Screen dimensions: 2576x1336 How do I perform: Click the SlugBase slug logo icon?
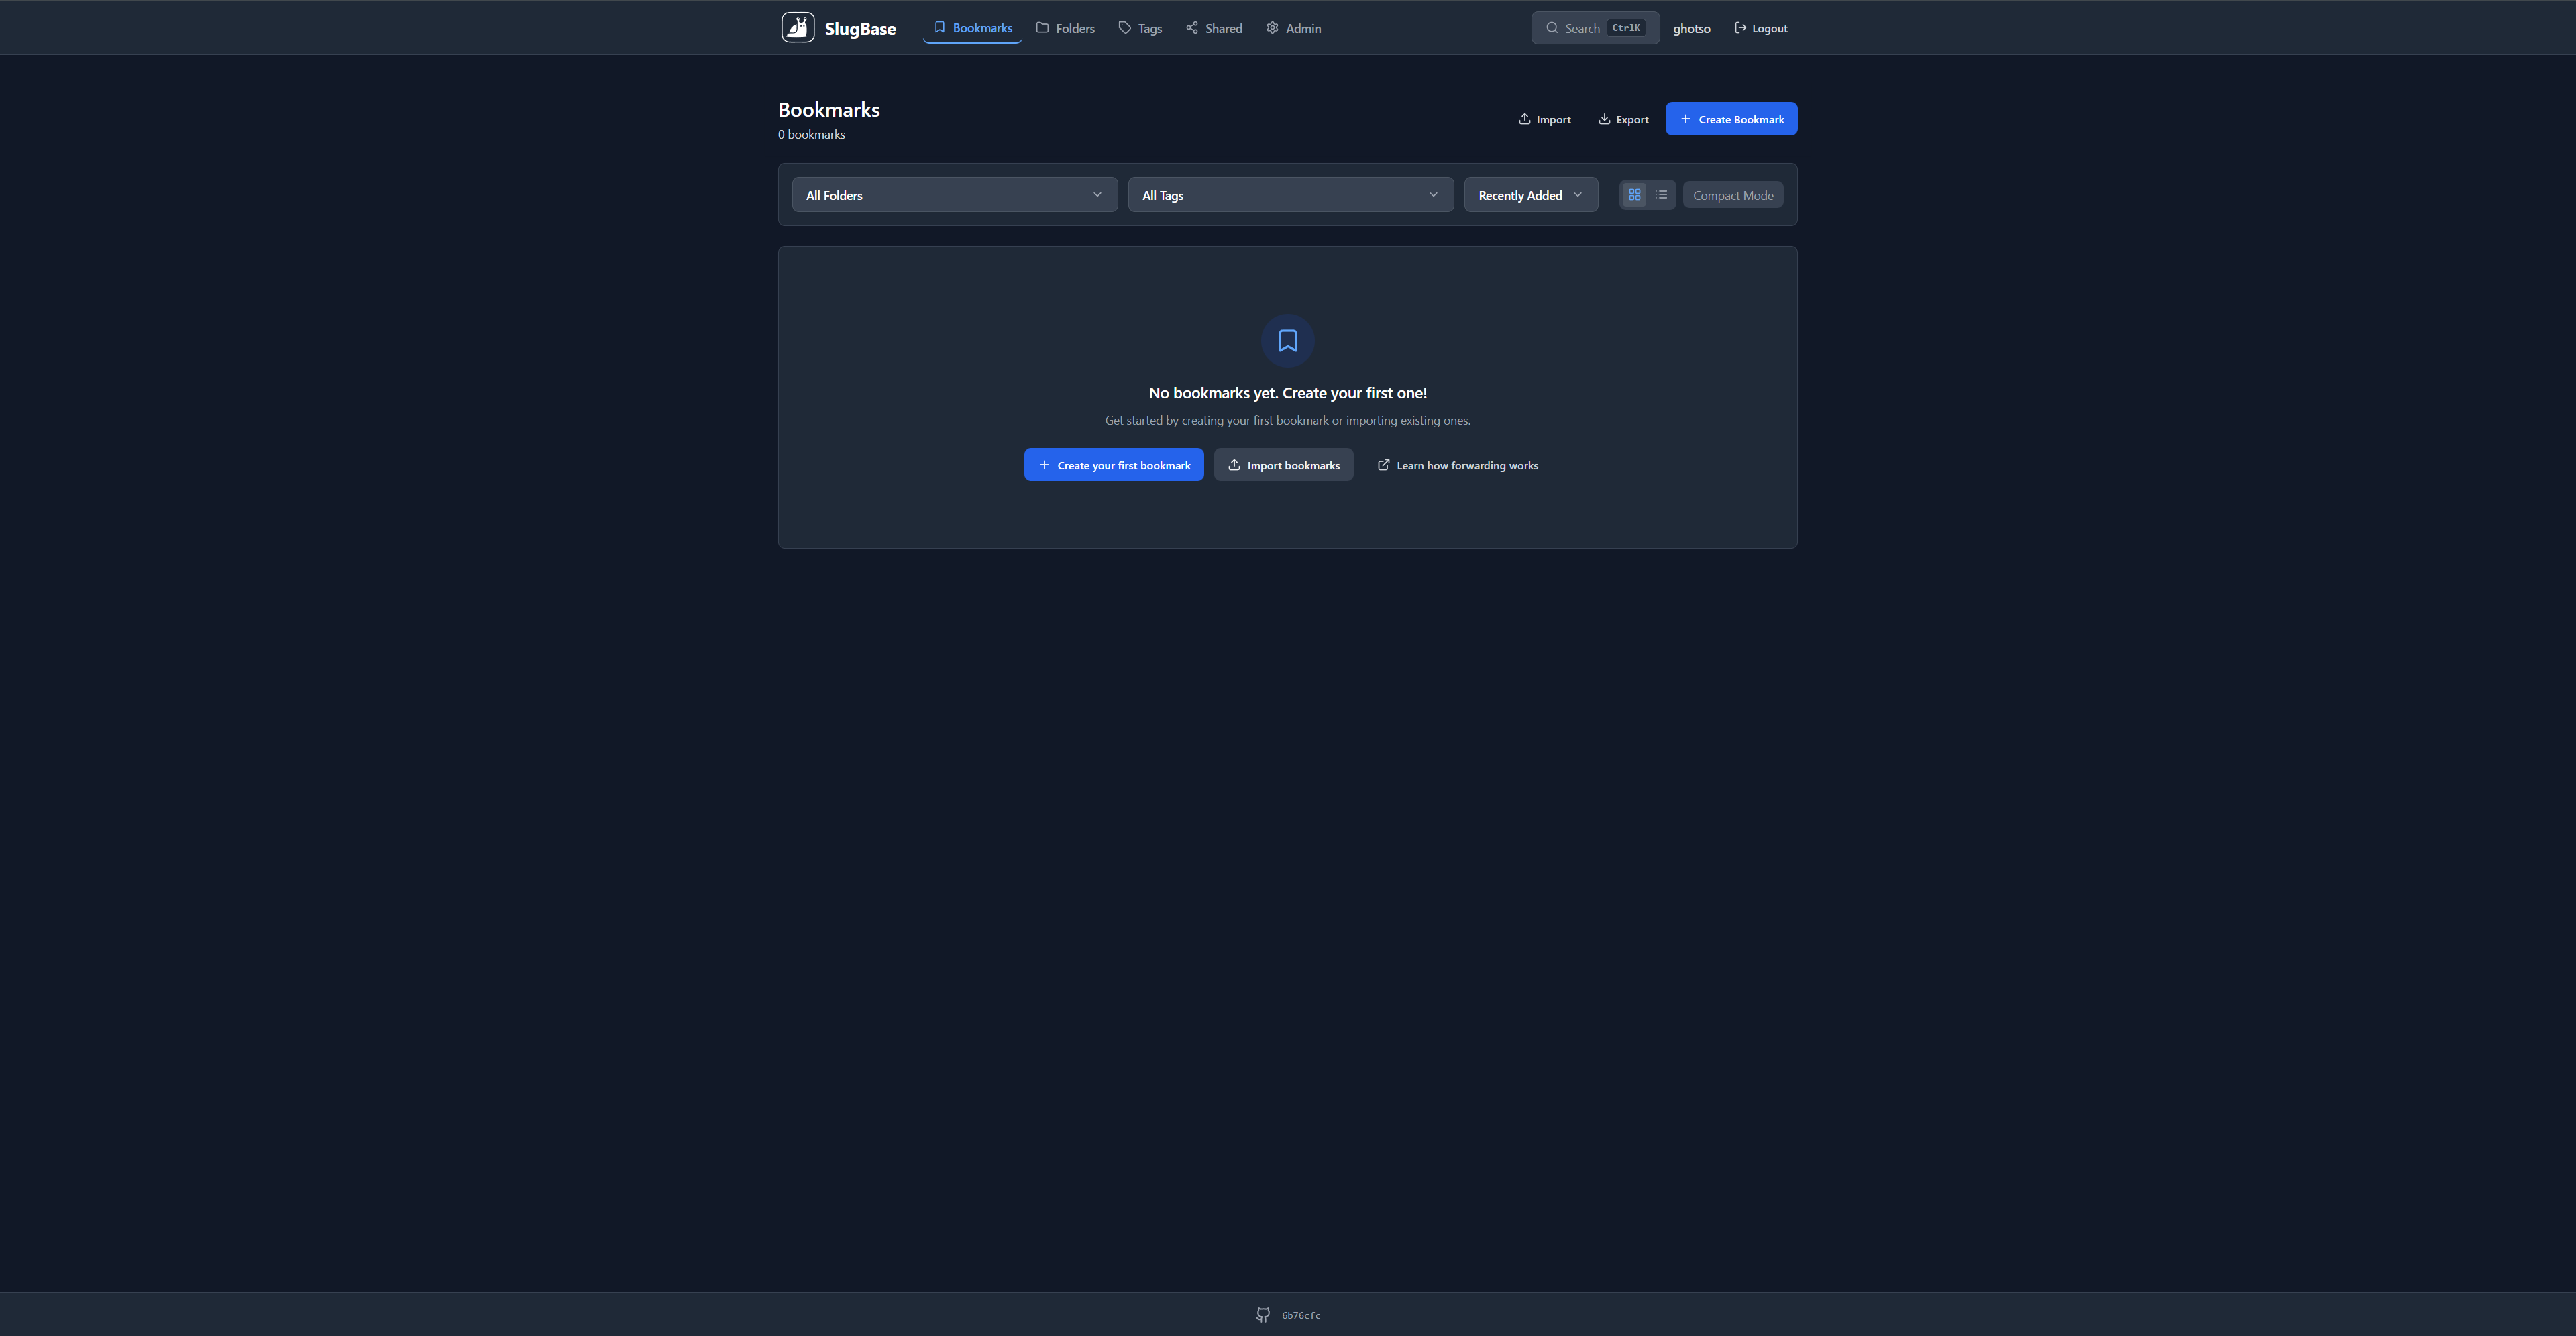click(x=797, y=28)
